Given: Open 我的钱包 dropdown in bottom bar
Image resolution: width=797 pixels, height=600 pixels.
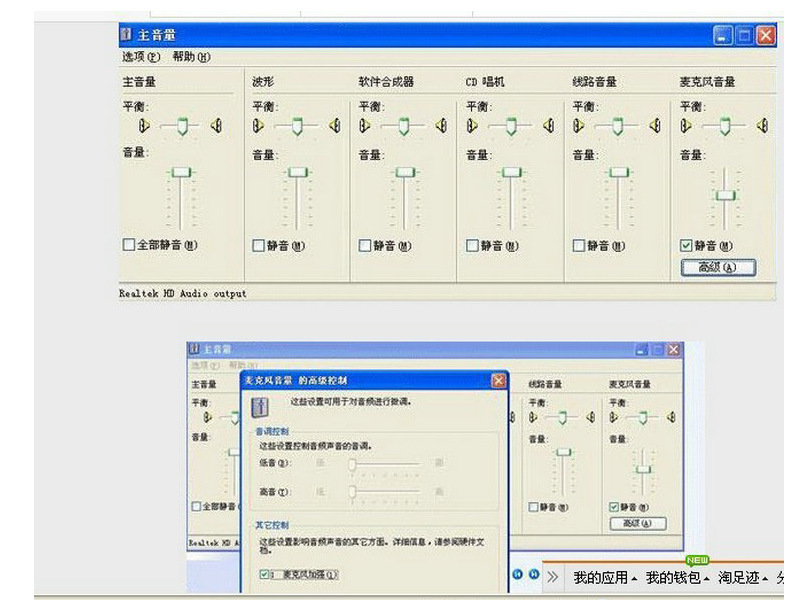Looking at the screenshot, I should pyautogui.click(x=677, y=578).
